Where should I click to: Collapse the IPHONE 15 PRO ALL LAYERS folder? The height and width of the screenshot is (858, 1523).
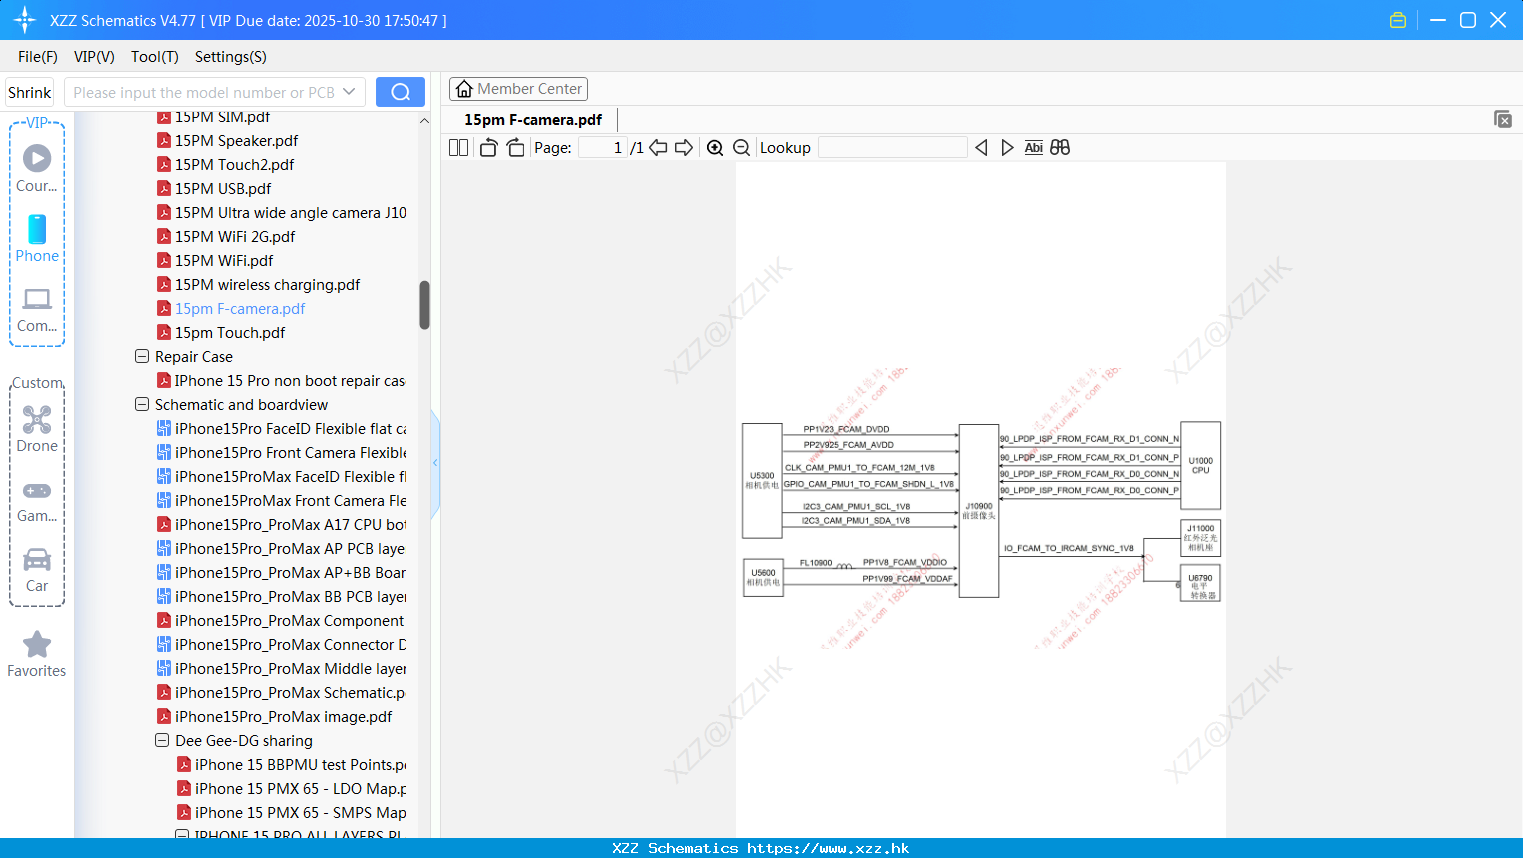point(182,835)
